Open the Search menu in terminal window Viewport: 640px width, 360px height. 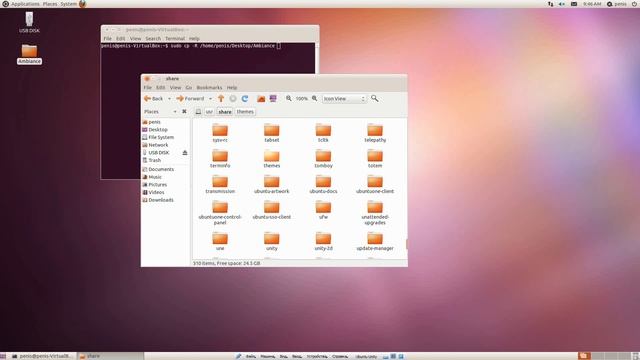click(153, 39)
